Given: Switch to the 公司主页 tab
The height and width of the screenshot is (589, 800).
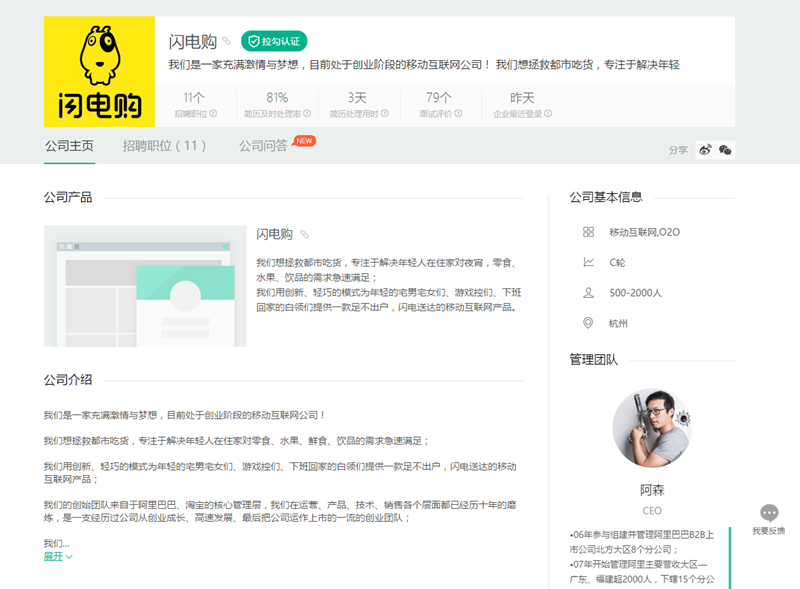Looking at the screenshot, I should pos(69,146).
